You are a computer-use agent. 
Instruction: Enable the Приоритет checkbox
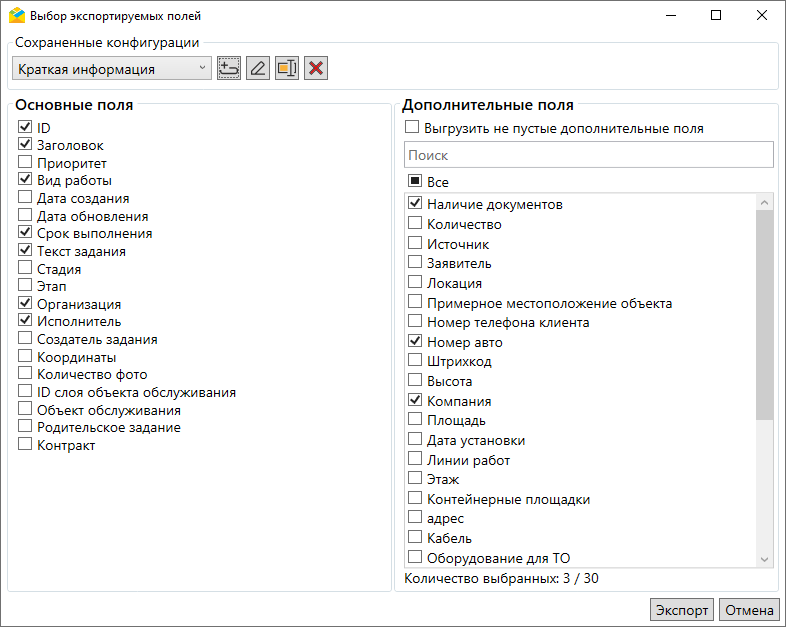25,163
